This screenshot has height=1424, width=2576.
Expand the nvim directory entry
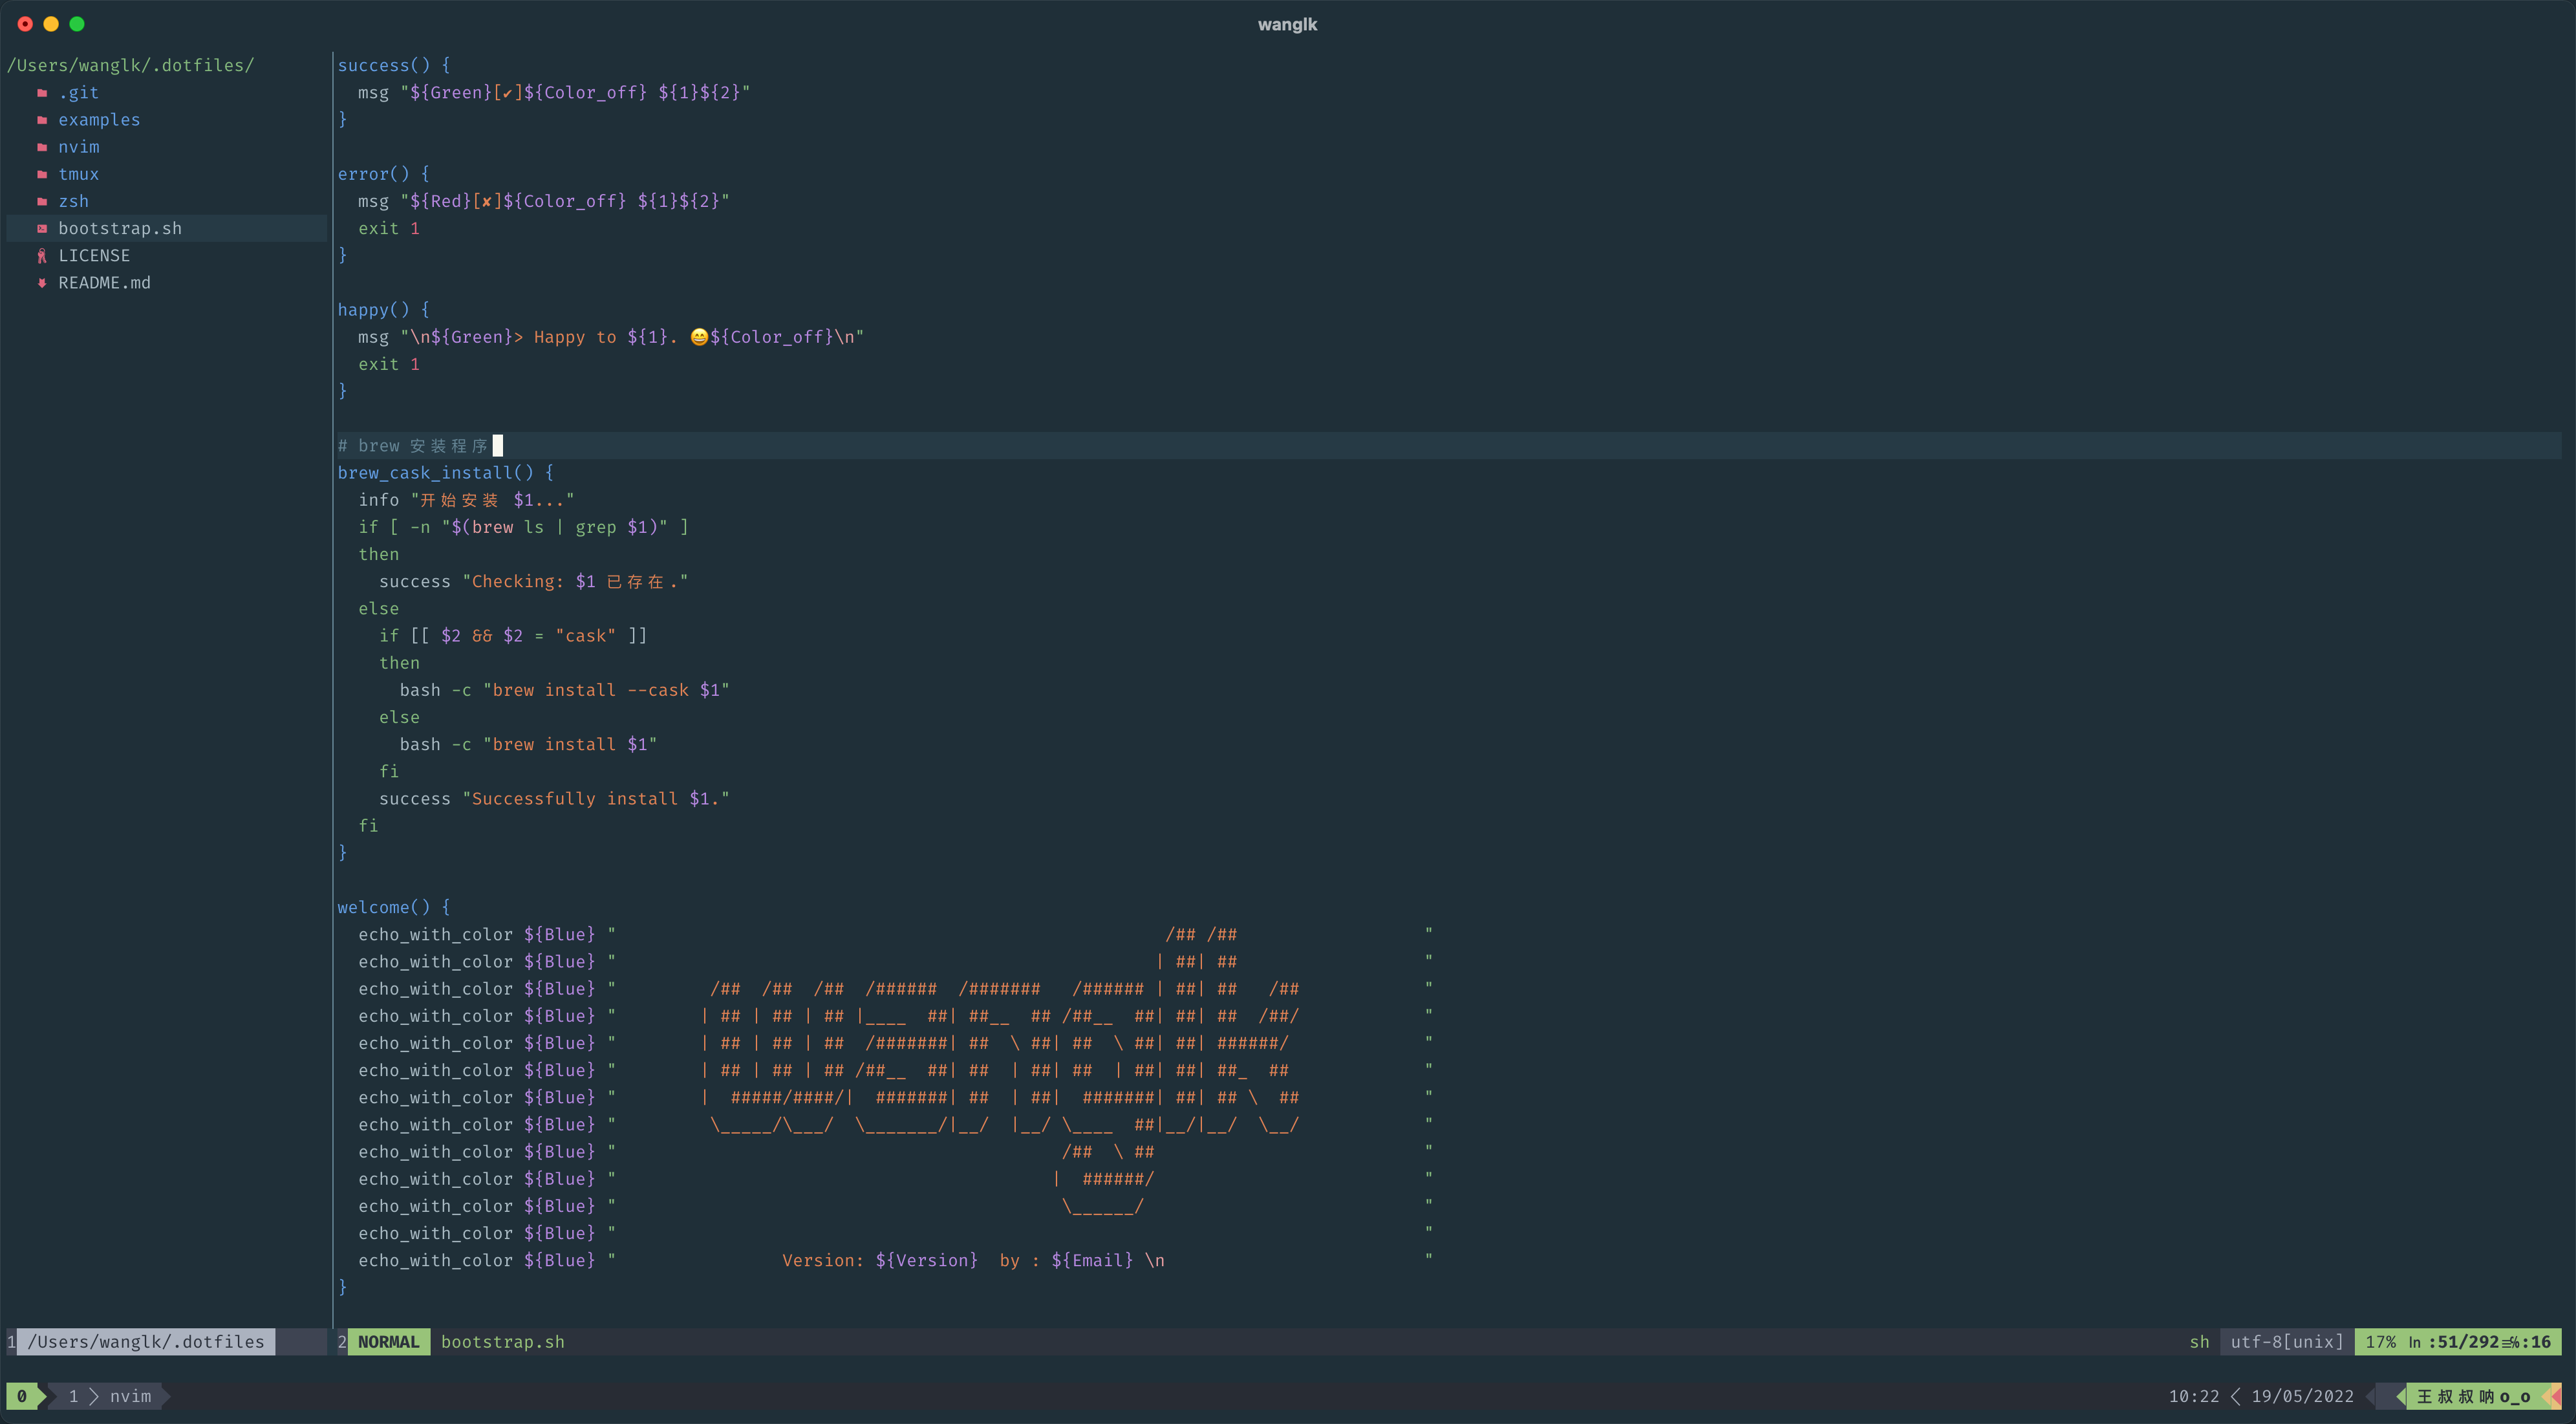(x=78, y=147)
